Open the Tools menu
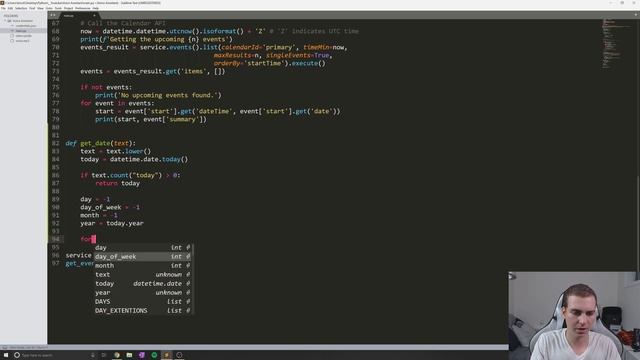 click(x=58, y=8)
